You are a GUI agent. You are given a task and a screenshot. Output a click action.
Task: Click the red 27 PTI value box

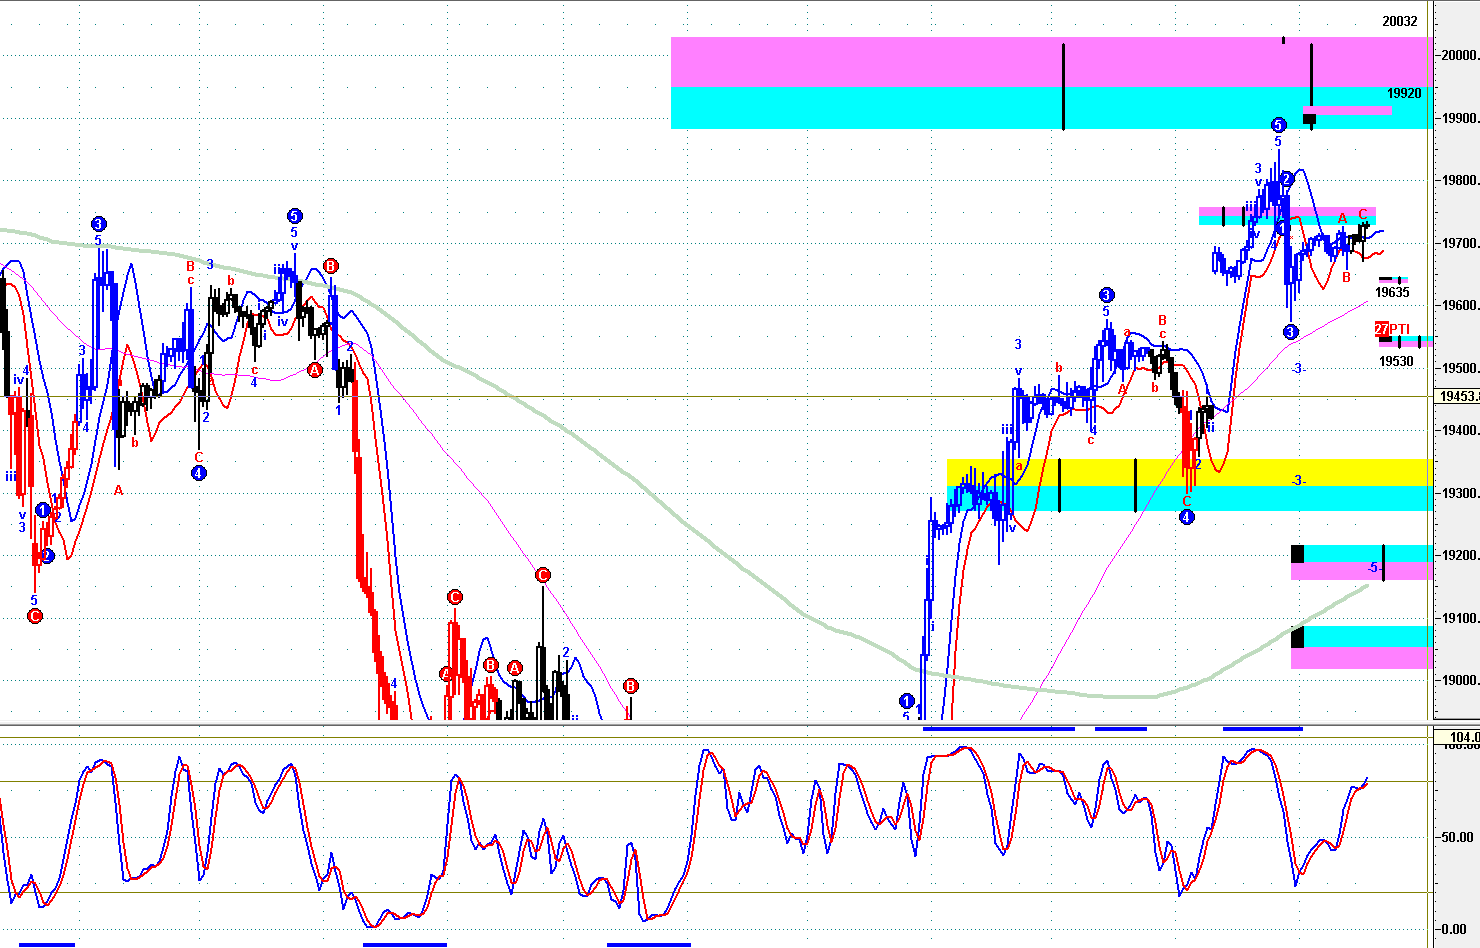point(1381,329)
